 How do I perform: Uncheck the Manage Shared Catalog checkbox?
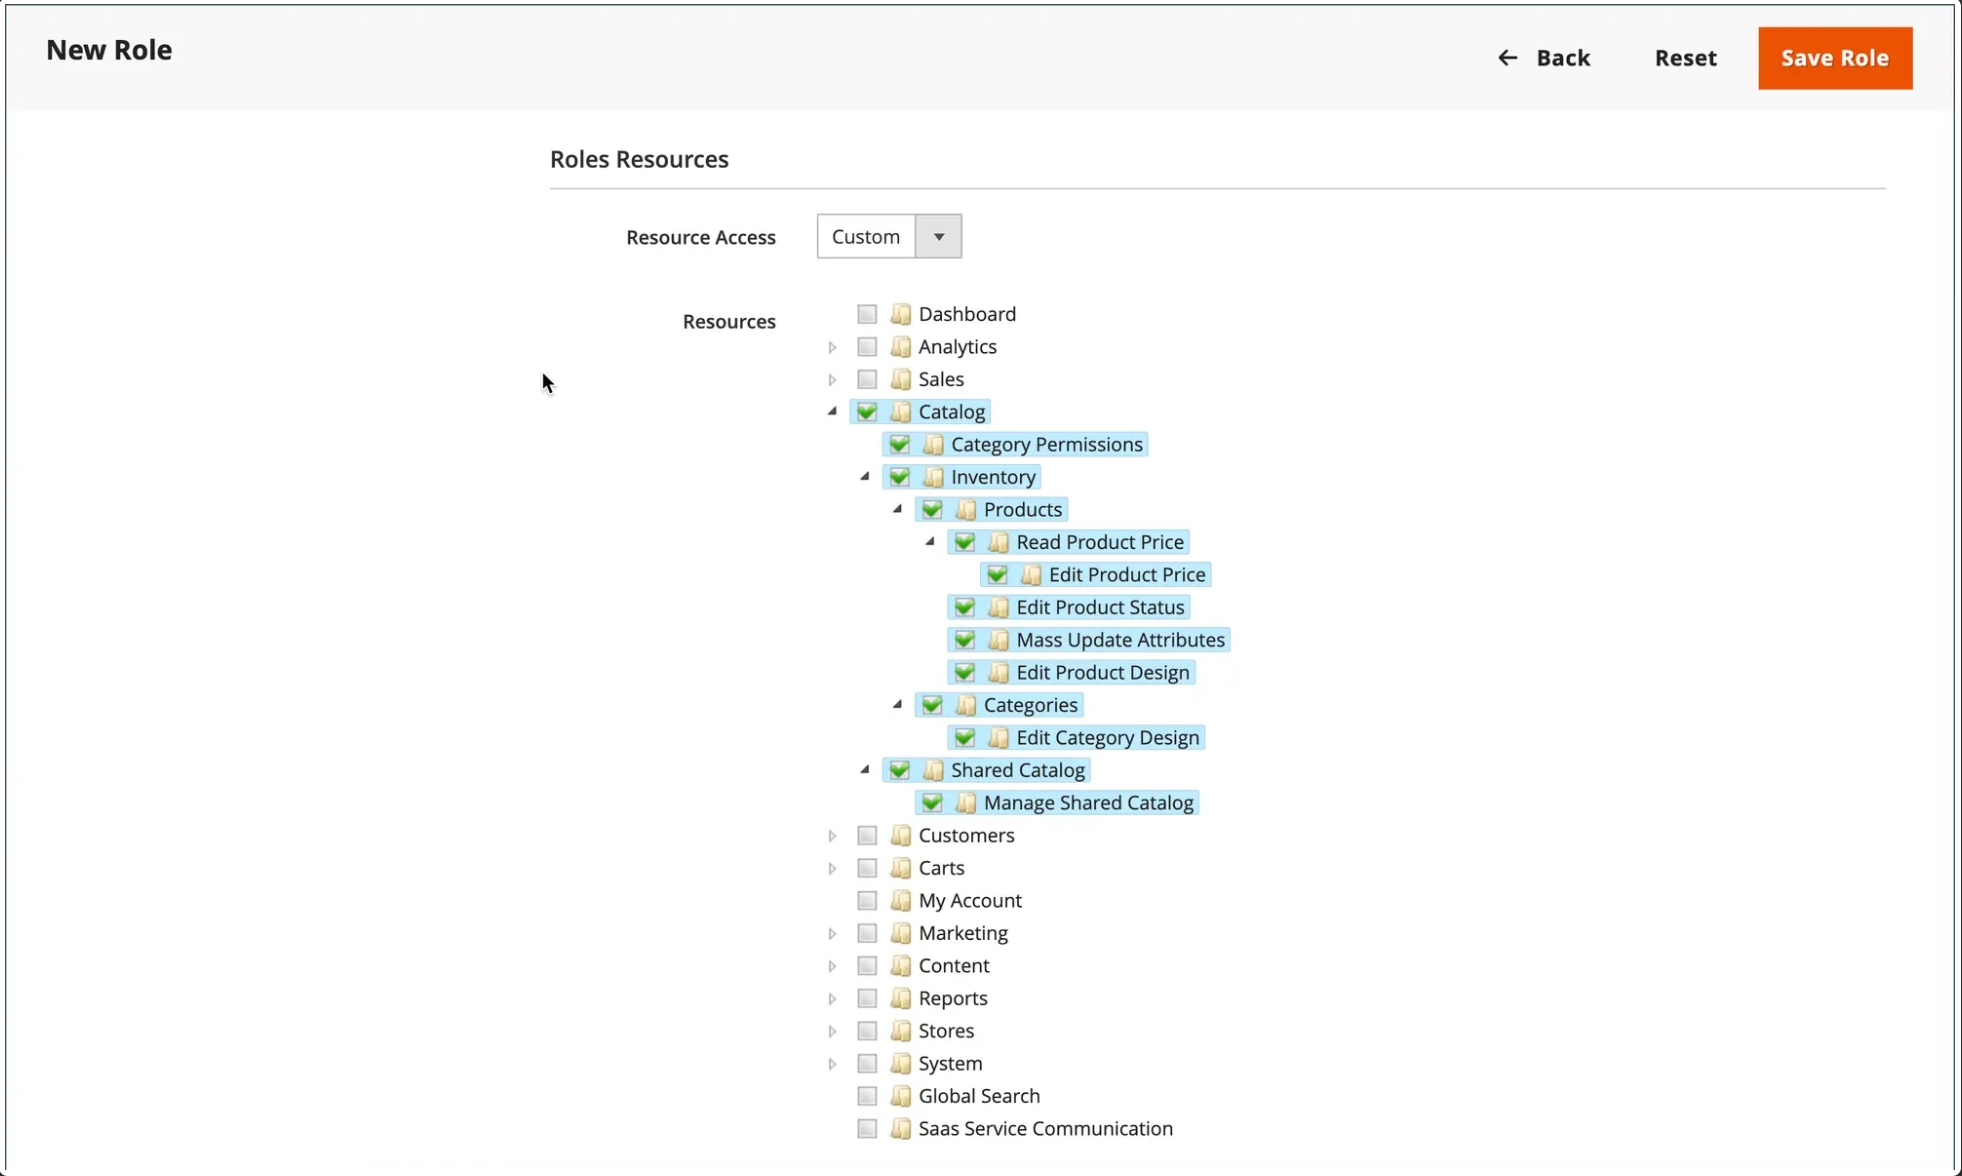pos(932,803)
